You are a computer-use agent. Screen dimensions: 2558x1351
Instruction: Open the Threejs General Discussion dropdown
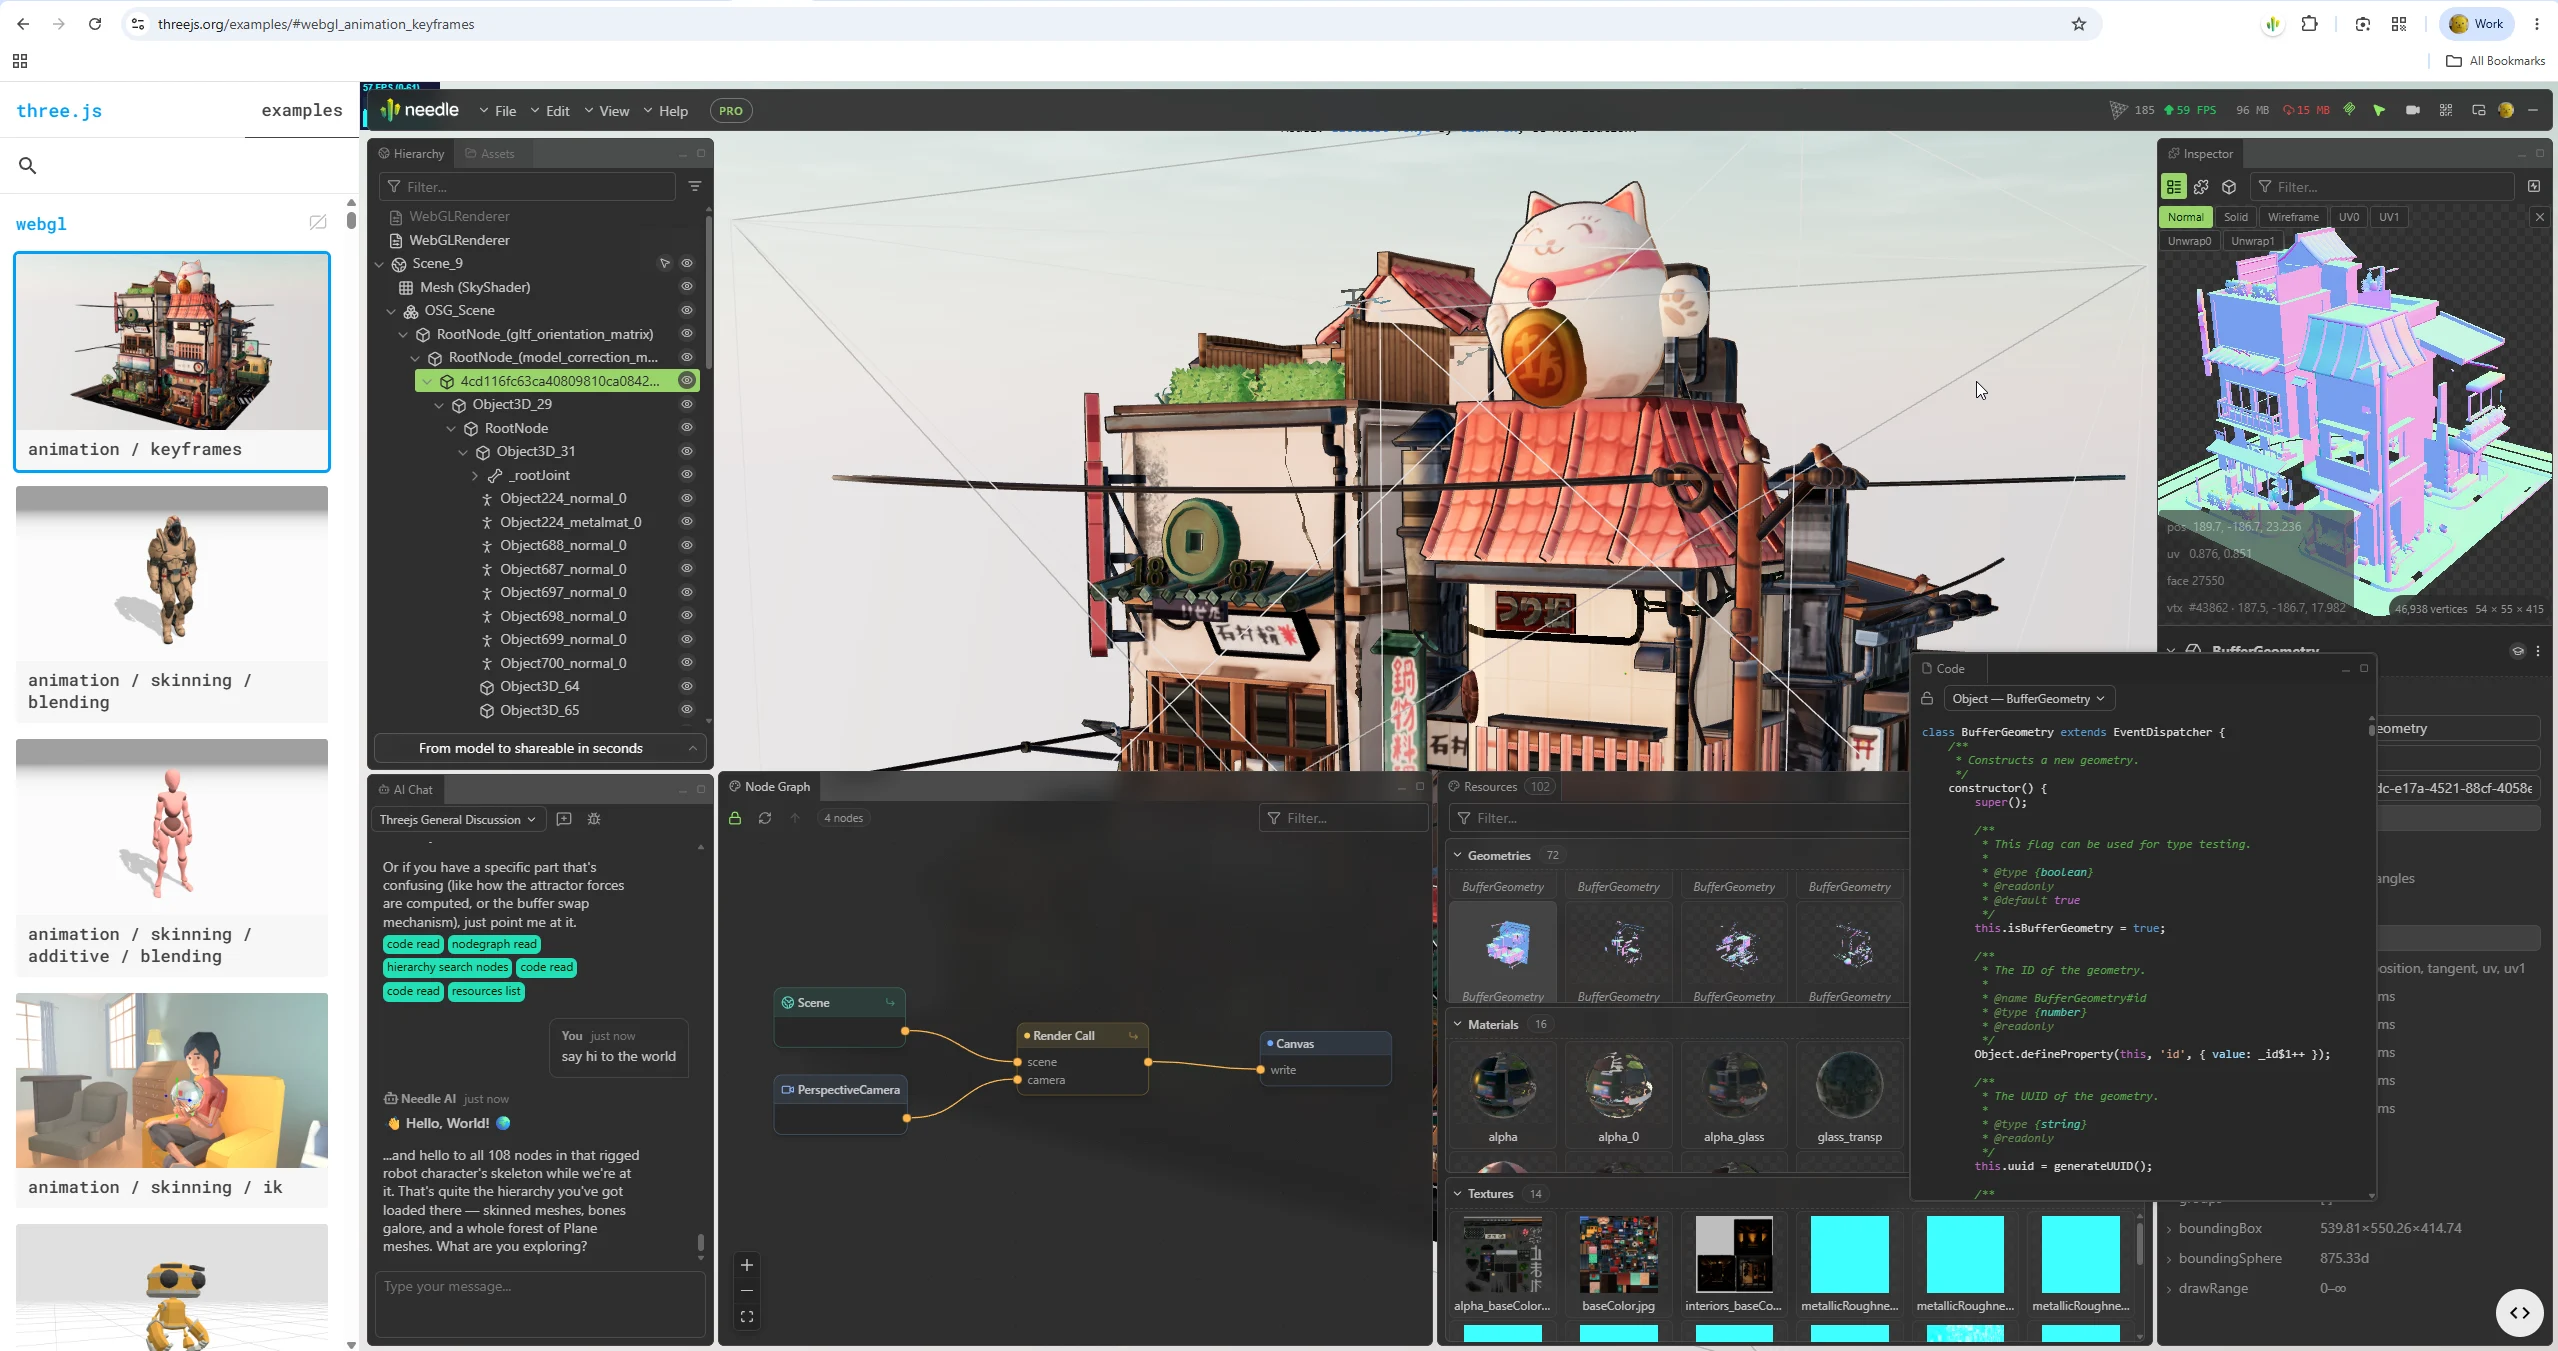click(x=458, y=820)
